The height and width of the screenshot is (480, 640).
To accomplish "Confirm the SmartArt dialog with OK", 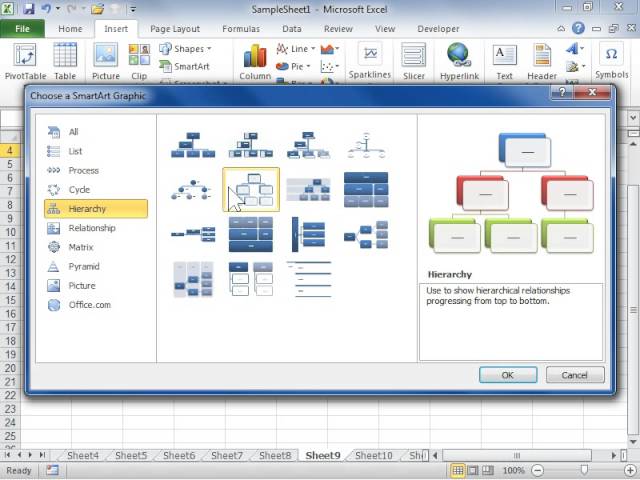I will click(x=508, y=375).
